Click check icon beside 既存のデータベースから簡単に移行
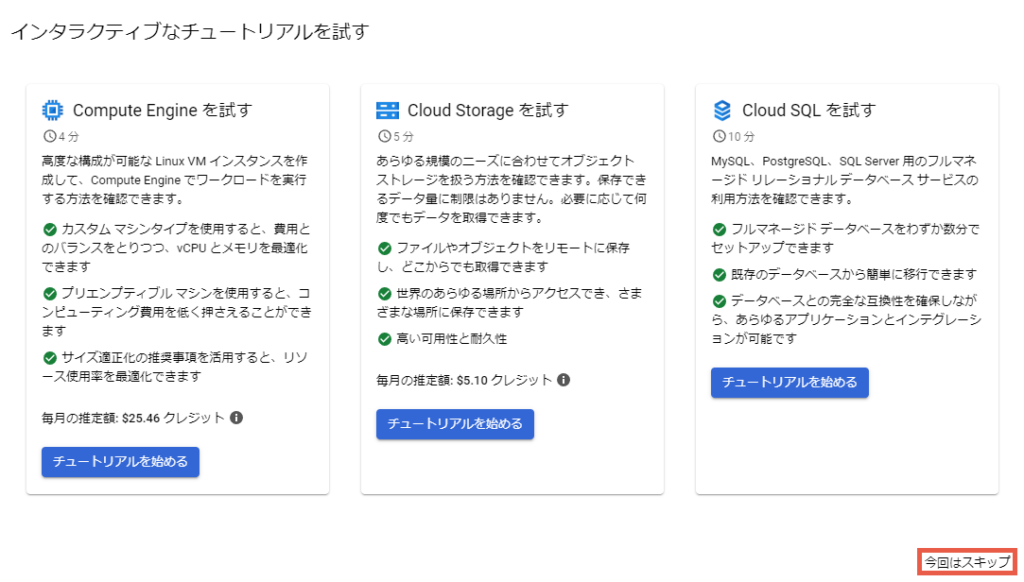Screen dimensions: 1024x582 pos(719,274)
